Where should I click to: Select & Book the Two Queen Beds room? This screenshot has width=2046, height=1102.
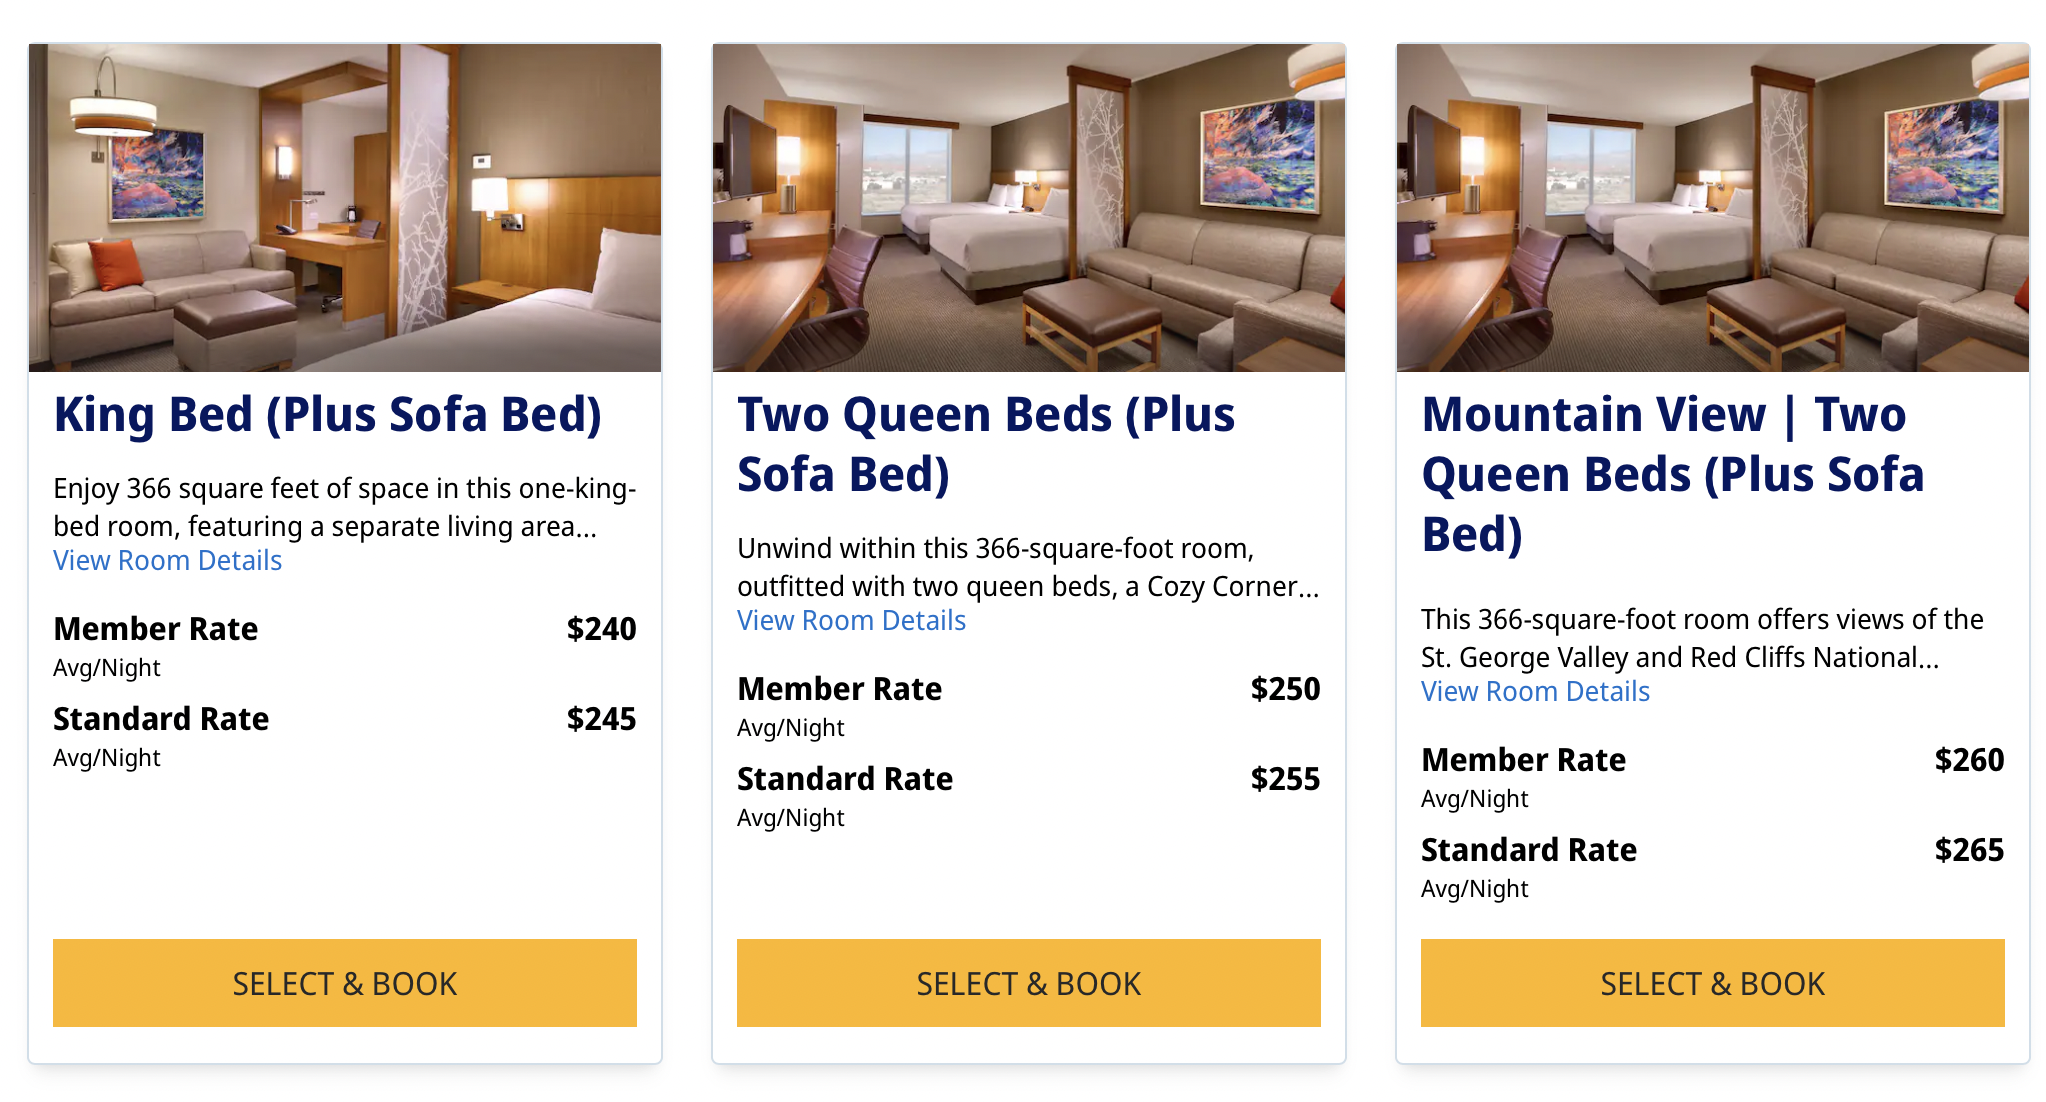pyautogui.click(x=1028, y=983)
